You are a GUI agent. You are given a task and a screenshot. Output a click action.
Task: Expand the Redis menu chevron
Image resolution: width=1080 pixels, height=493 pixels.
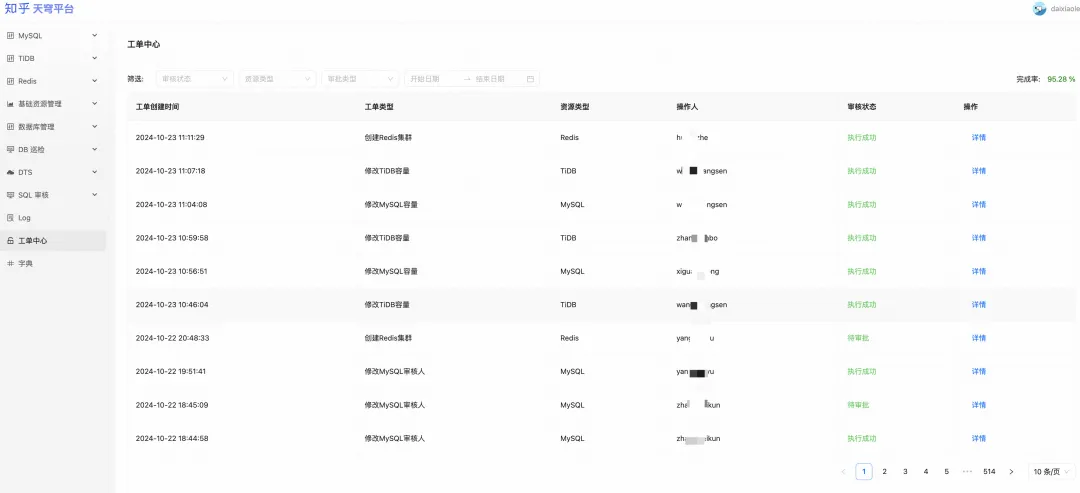(94, 81)
